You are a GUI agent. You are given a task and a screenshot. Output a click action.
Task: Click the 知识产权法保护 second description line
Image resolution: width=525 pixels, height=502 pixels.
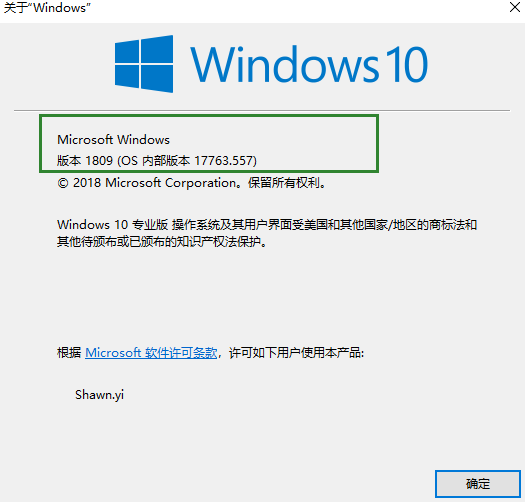(162, 241)
